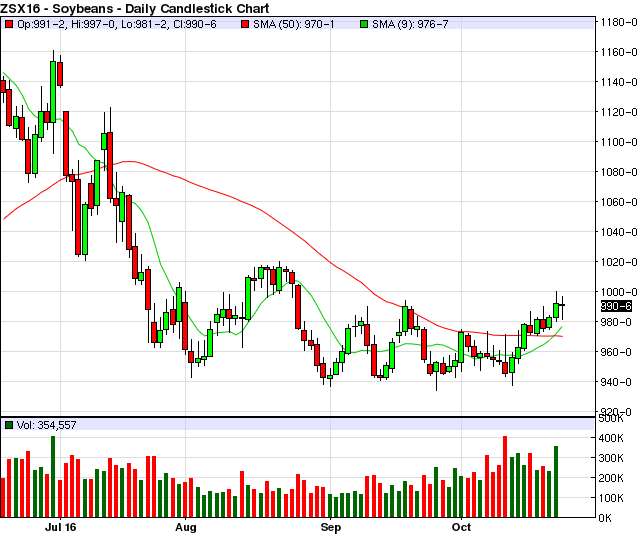Click the highlighted 990-6 last price tag

616,306
